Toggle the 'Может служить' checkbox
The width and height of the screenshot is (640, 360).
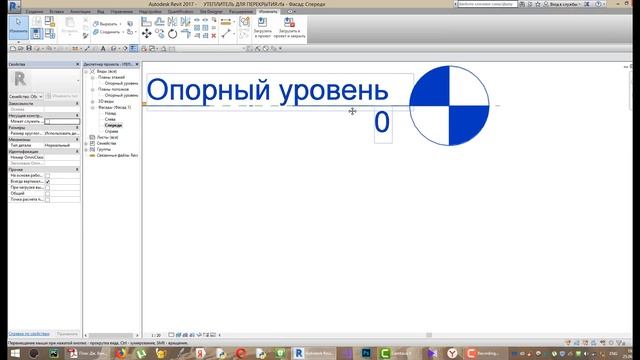coord(47,122)
